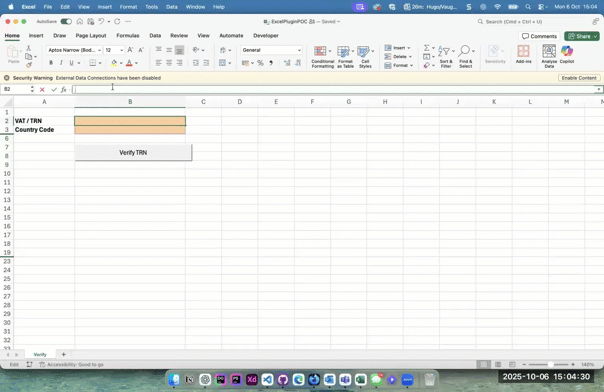
Task: Open Format as Table gallery
Action: click(x=345, y=57)
